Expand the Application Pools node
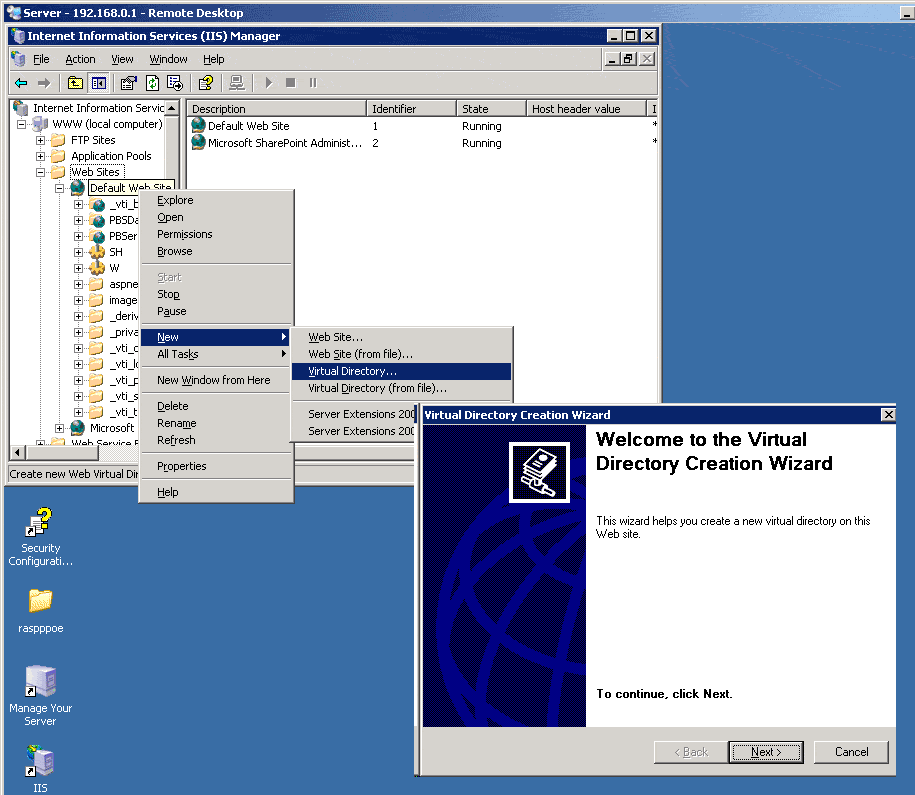The height and width of the screenshot is (795, 915). [40, 156]
